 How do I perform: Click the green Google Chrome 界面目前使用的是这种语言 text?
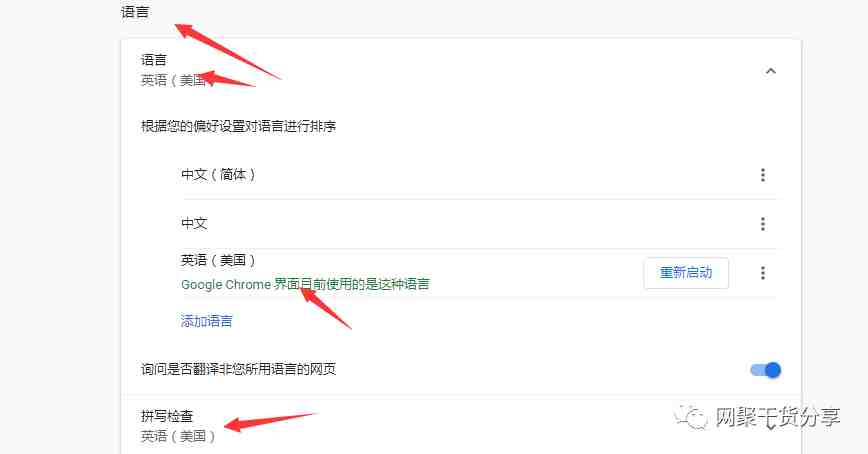tap(305, 284)
